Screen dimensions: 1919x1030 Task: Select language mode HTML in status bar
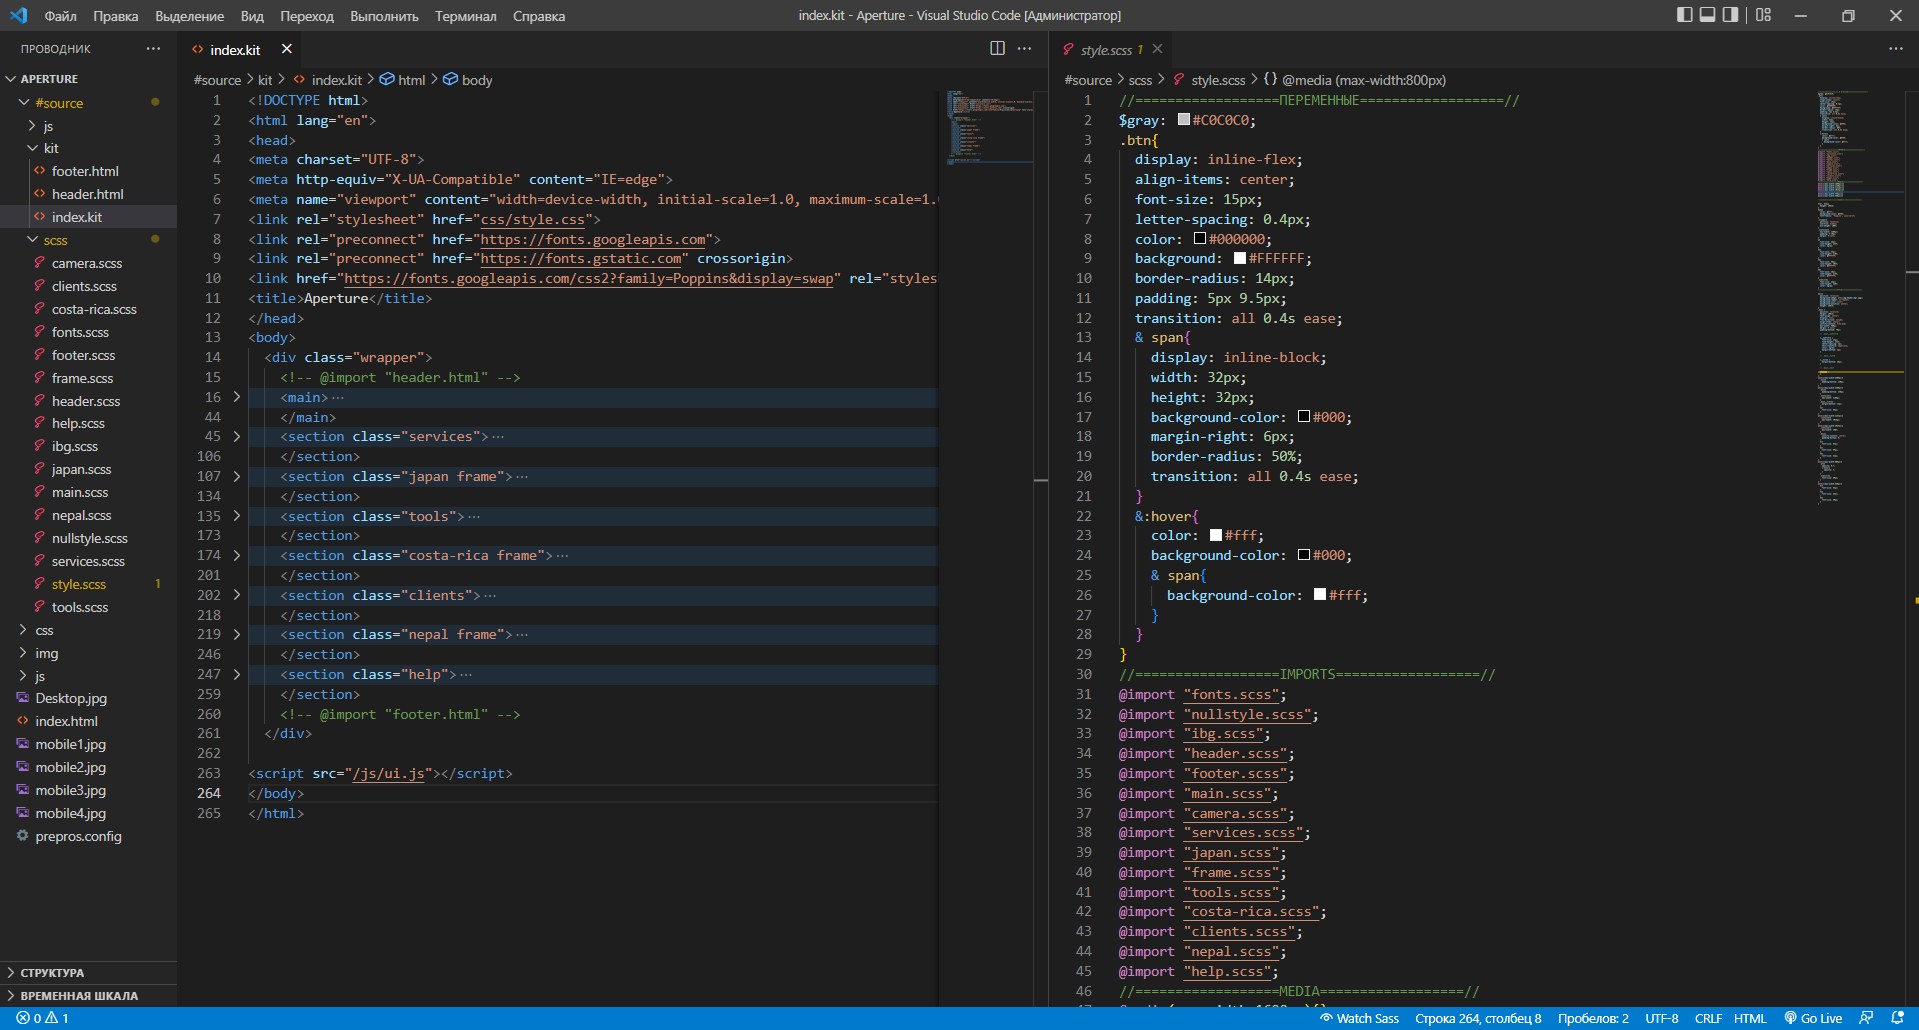[x=1750, y=1018]
